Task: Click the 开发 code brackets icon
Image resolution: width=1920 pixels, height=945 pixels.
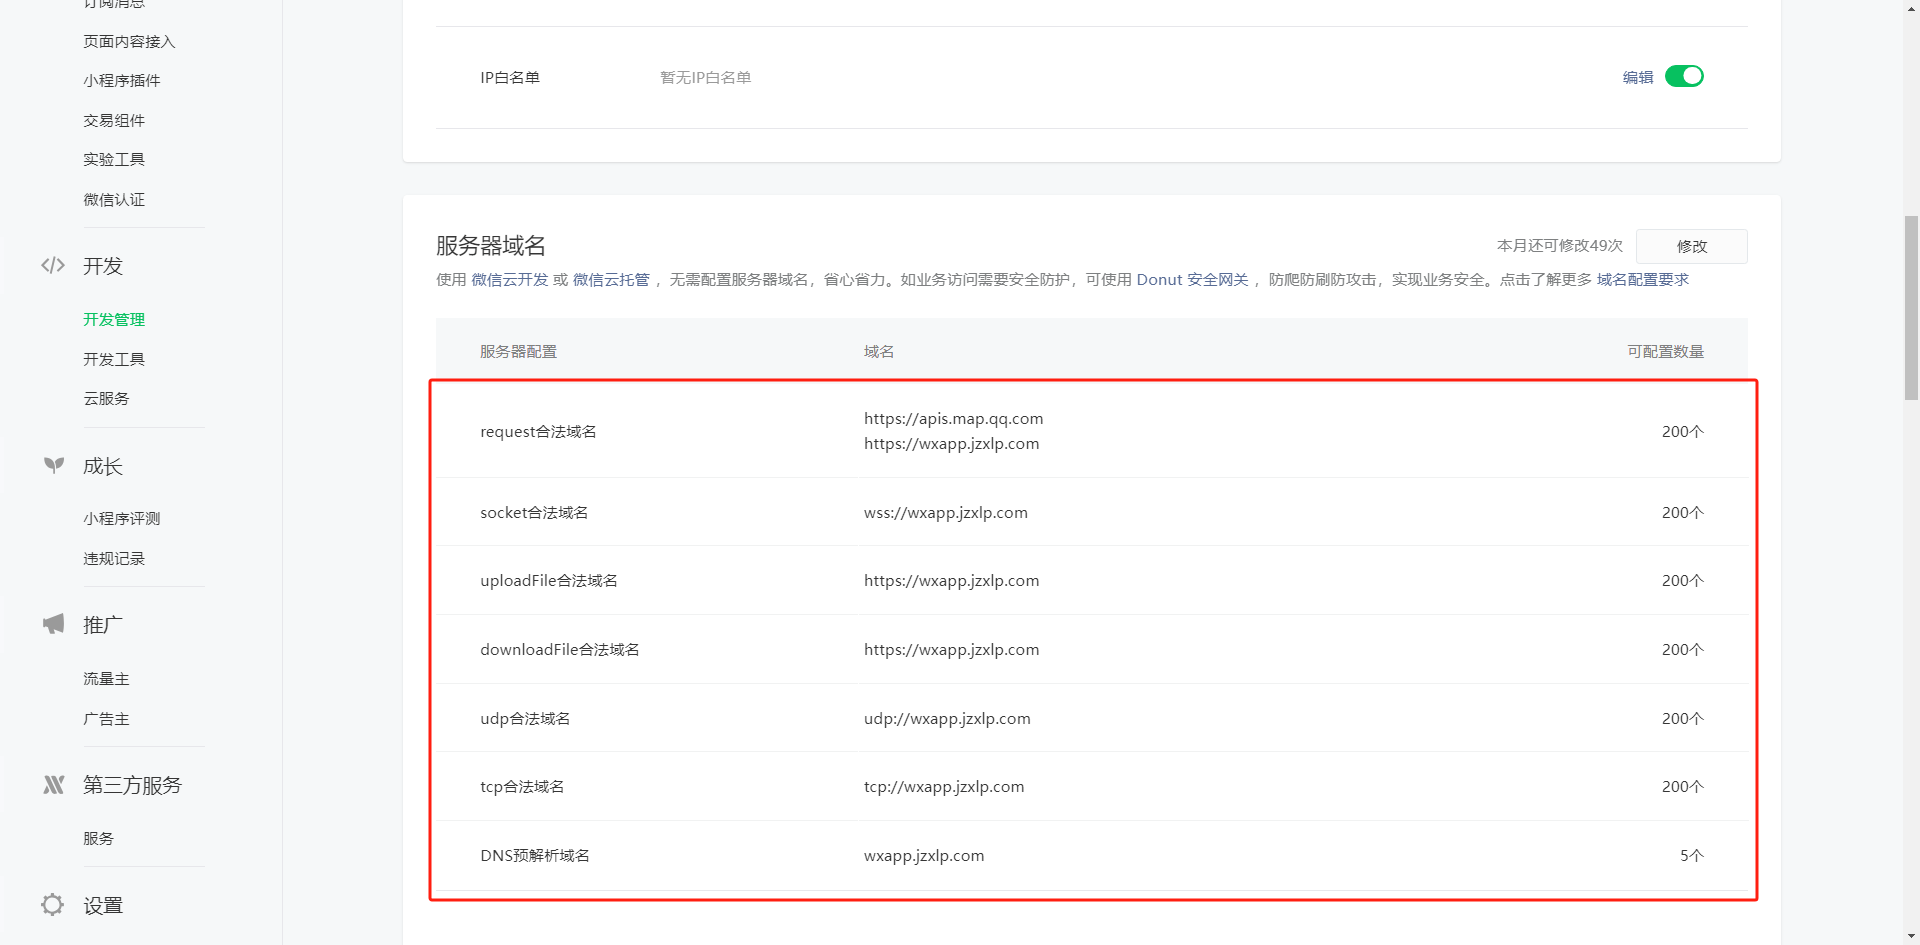Action: click(53, 265)
